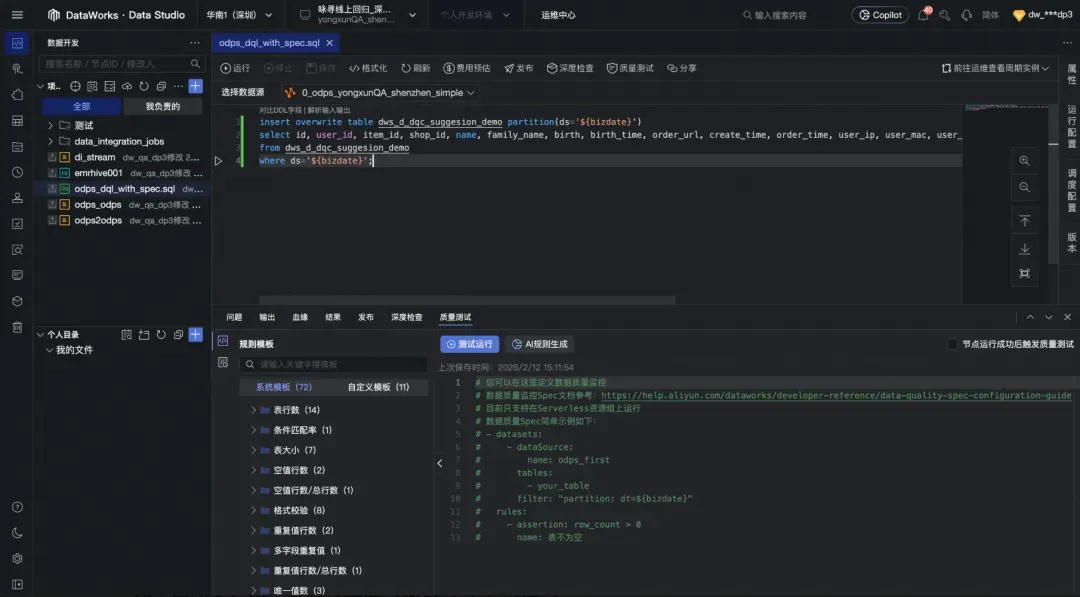Click the Data Studio code icon in sidebar
This screenshot has height=597, width=1080.
[x=17, y=43]
